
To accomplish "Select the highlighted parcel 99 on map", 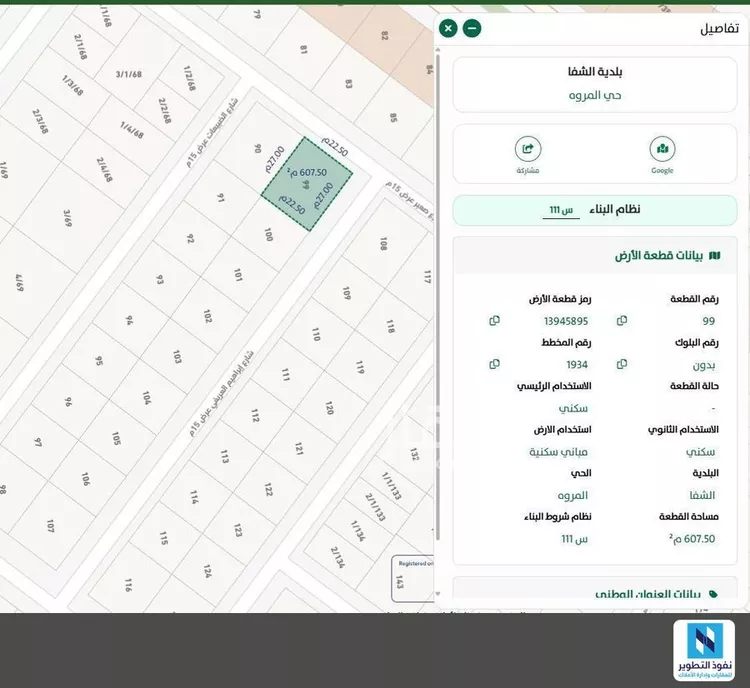I will [x=307, y=184].
